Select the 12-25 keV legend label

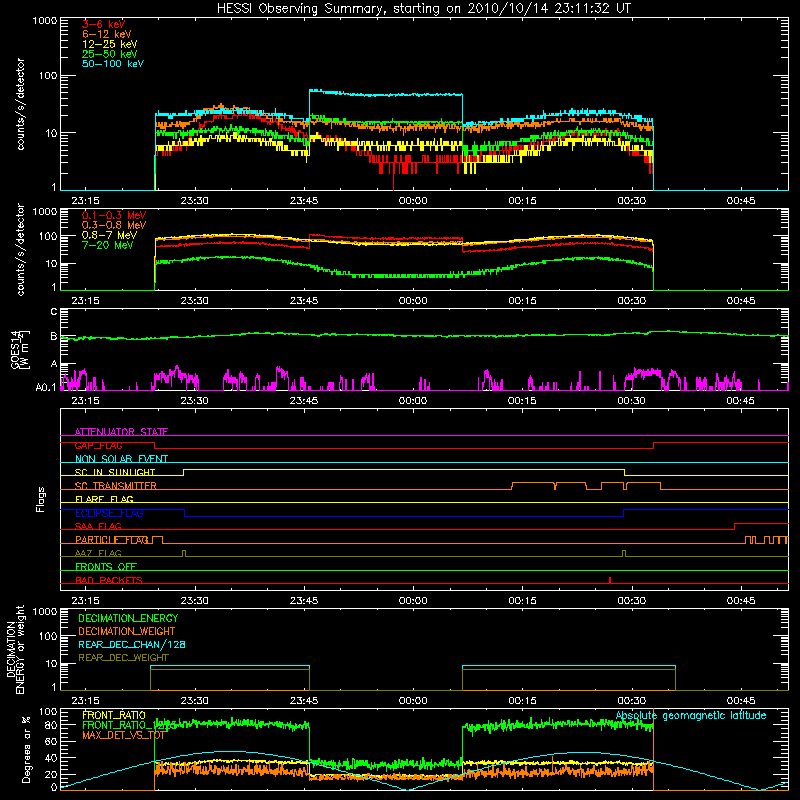pyautogui.click(x=109, y=44)
